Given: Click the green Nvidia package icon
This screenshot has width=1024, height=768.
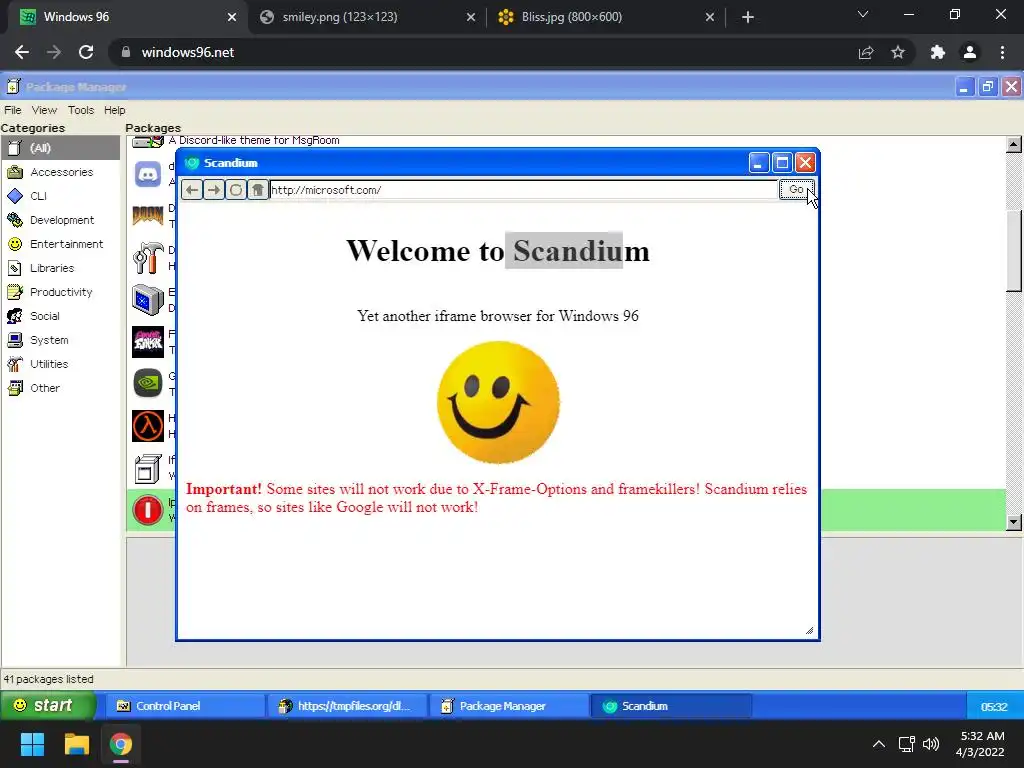Looking at the screenshot, I should [x=148, y=383].
